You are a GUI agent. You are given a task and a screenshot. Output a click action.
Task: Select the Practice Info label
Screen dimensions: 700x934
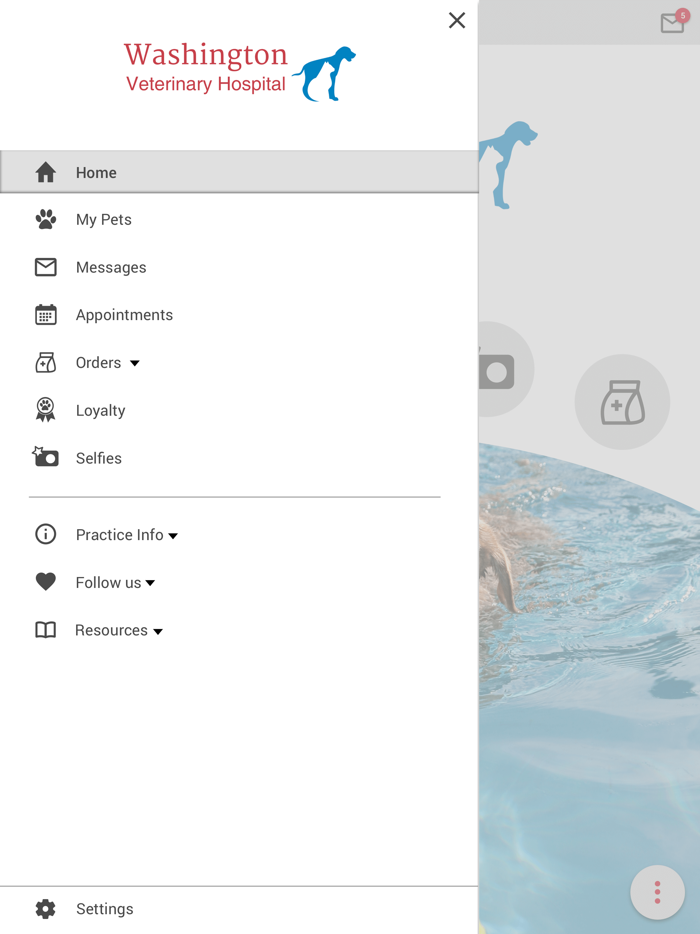pos(119,535)
